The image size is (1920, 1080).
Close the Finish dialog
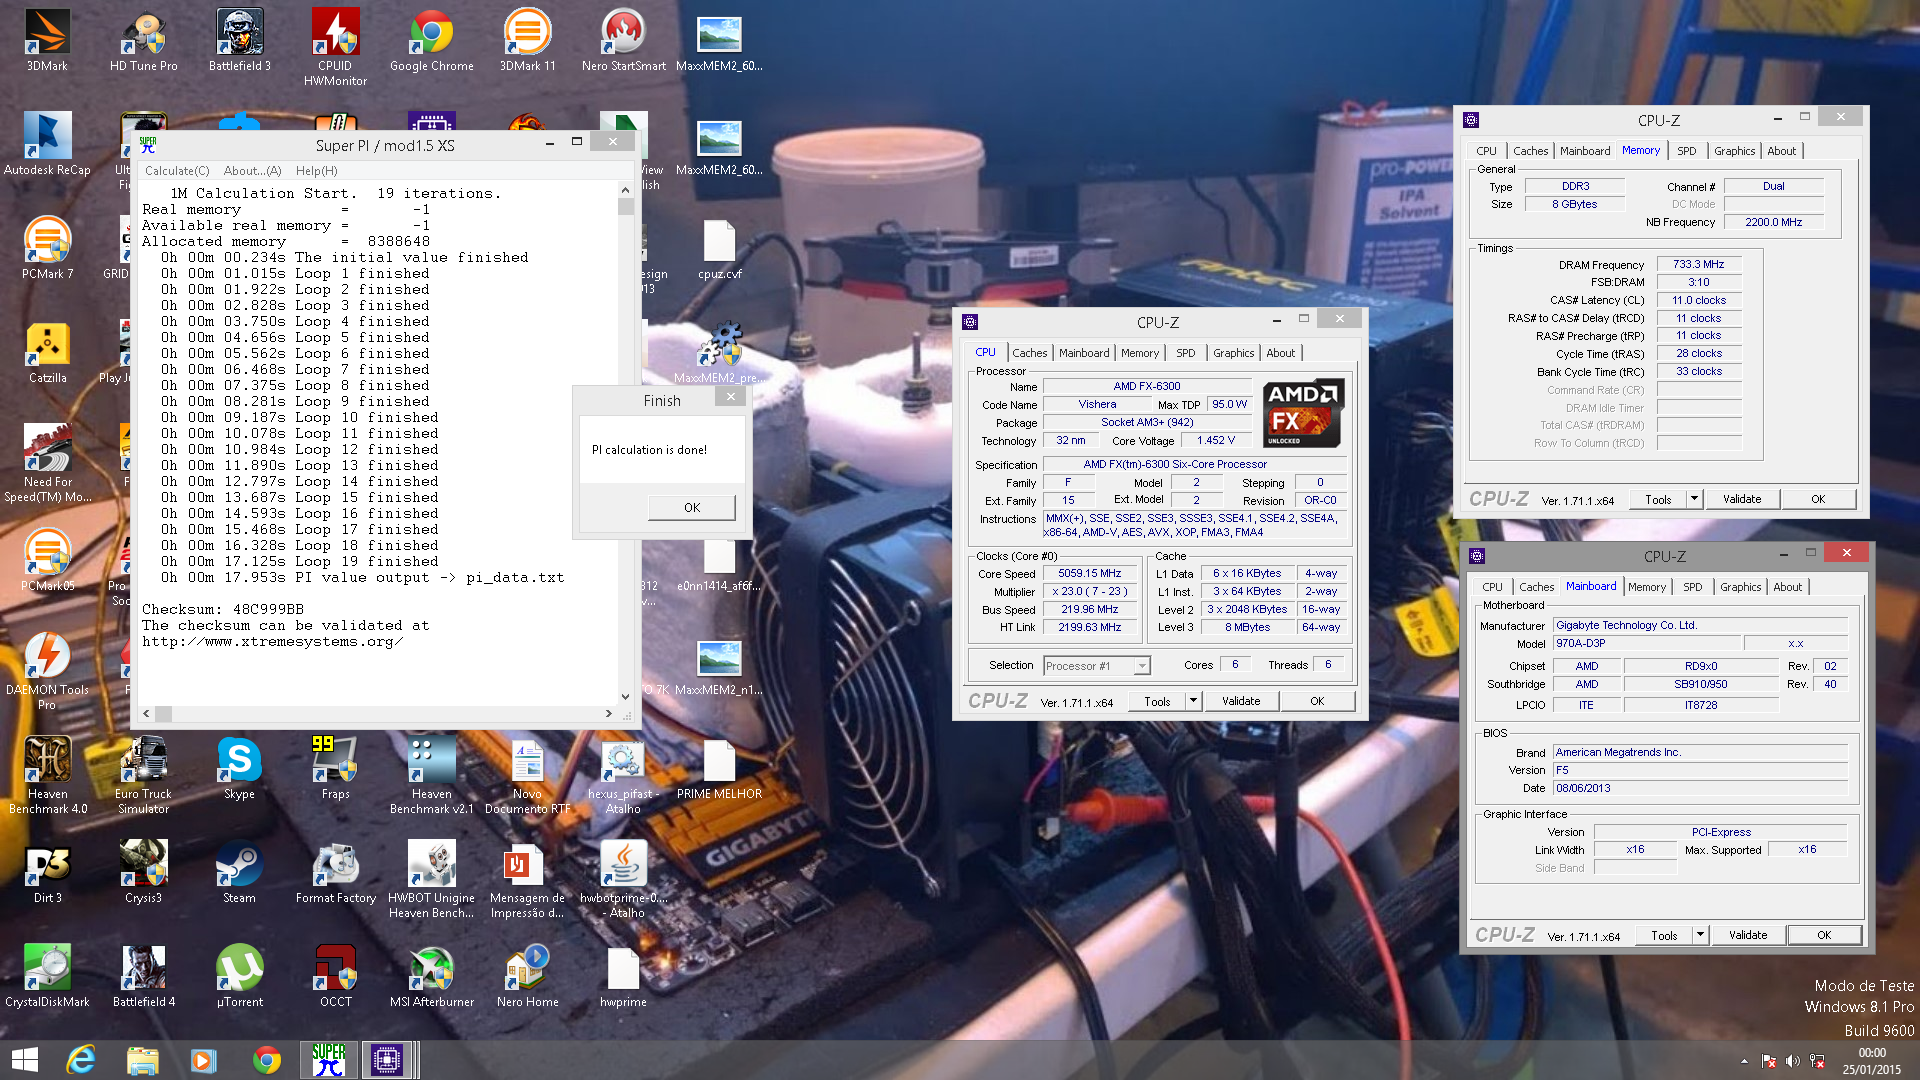coord(730,397)
